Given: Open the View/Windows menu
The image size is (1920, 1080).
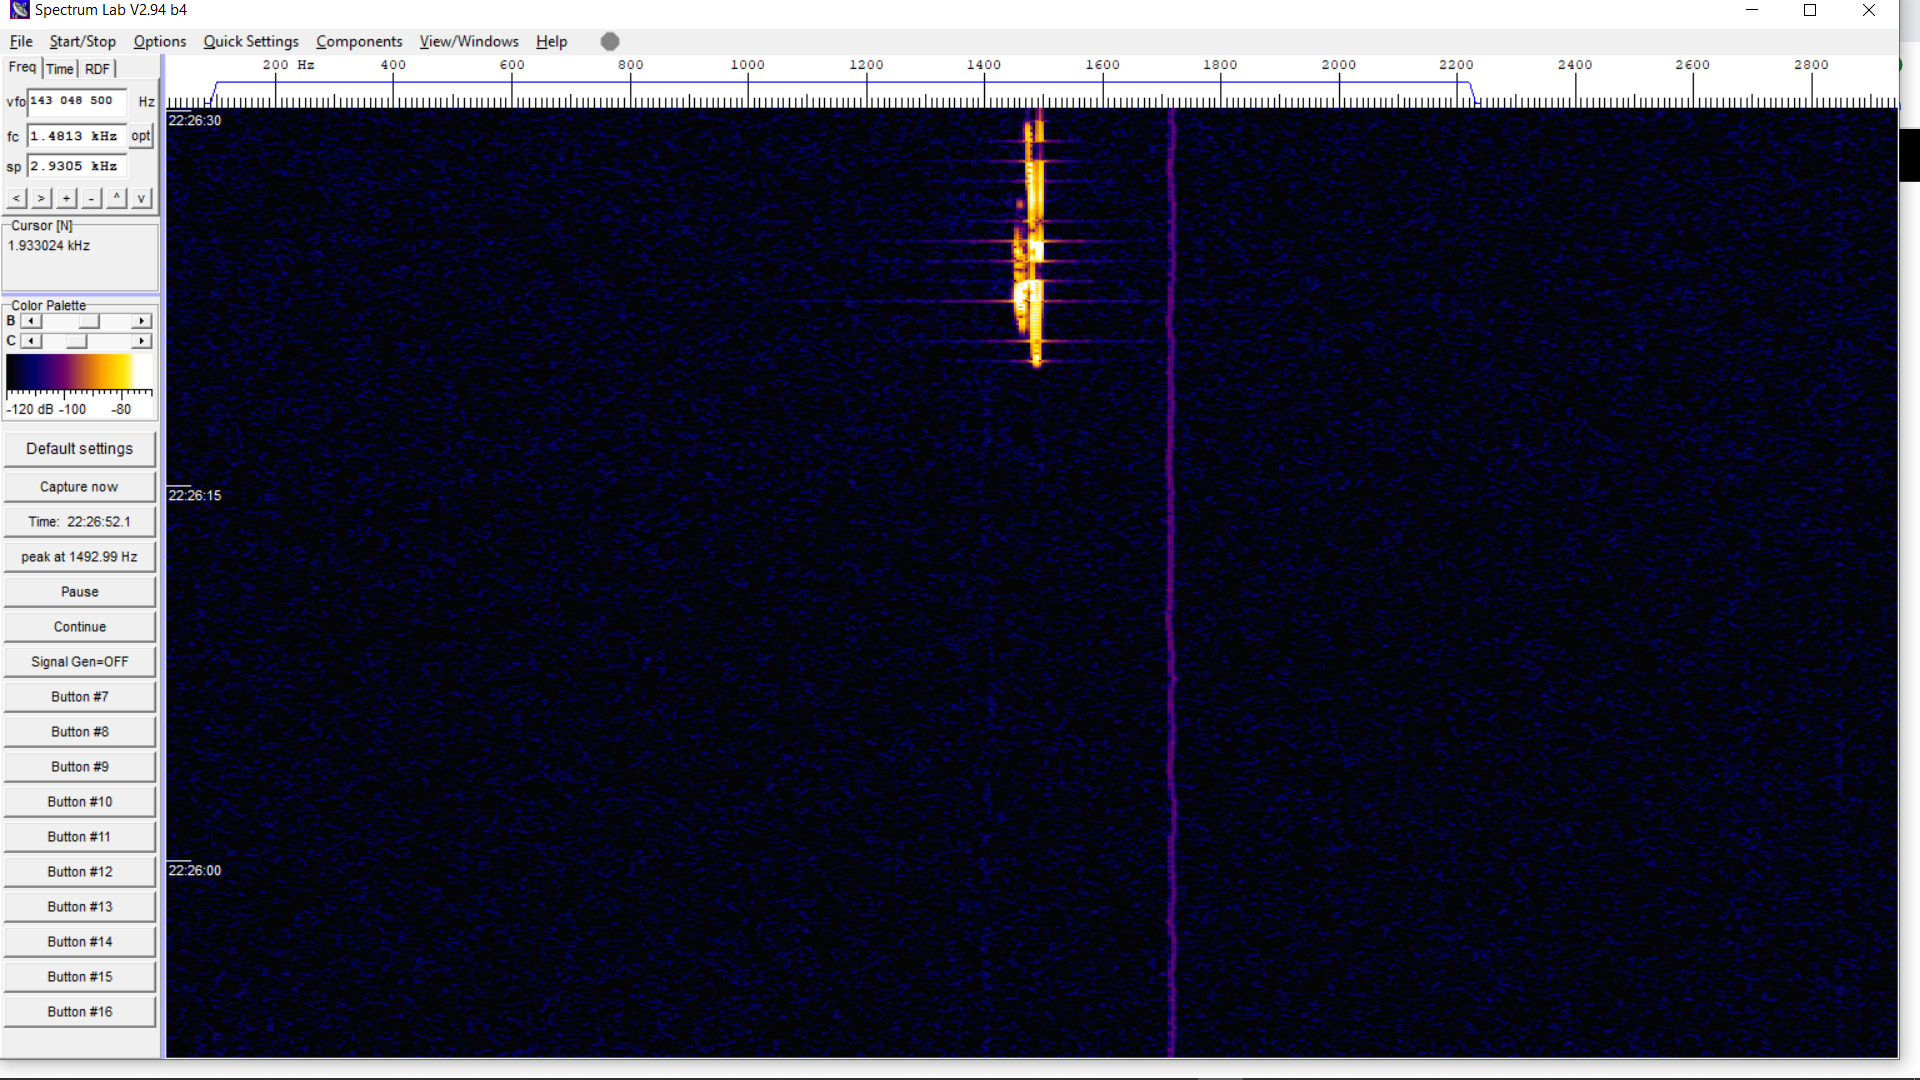Looking at the screenshot, I should [x=469, y=41].
